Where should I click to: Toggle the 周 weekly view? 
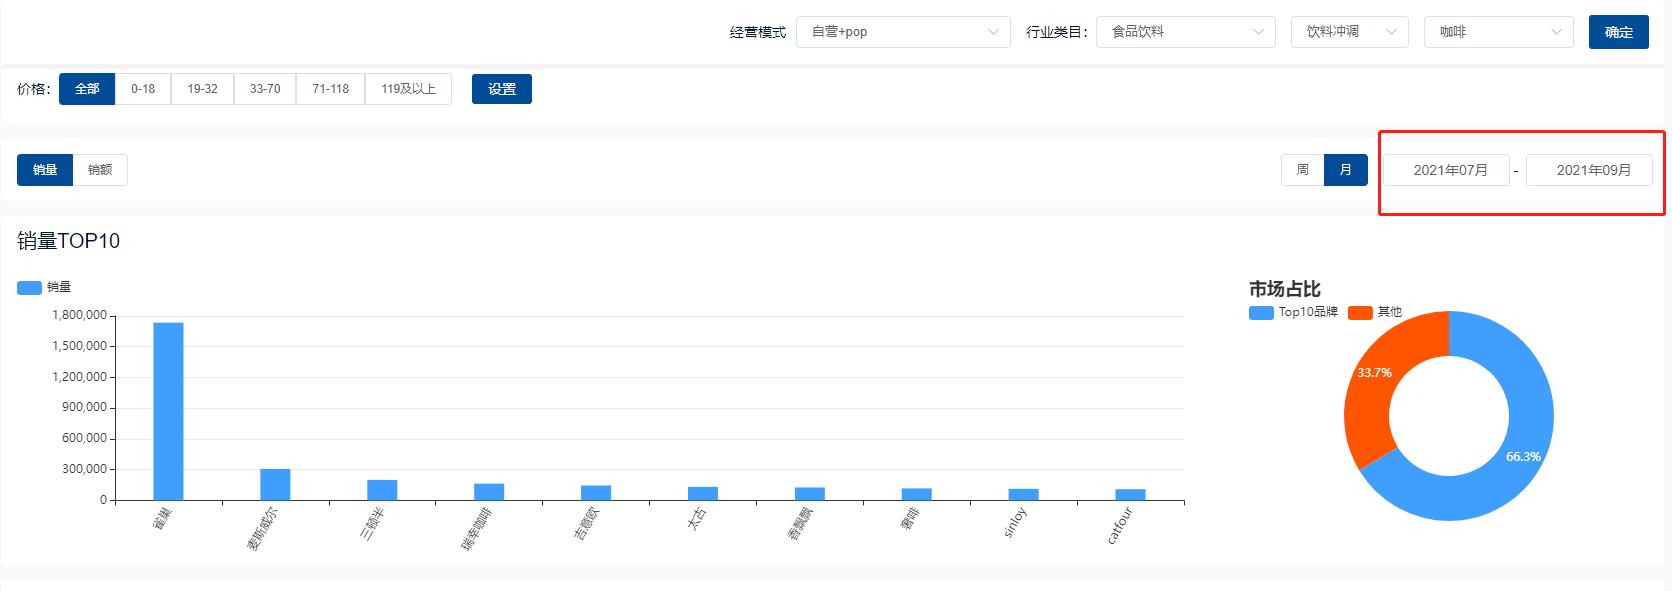click(x=1302, y=170)
